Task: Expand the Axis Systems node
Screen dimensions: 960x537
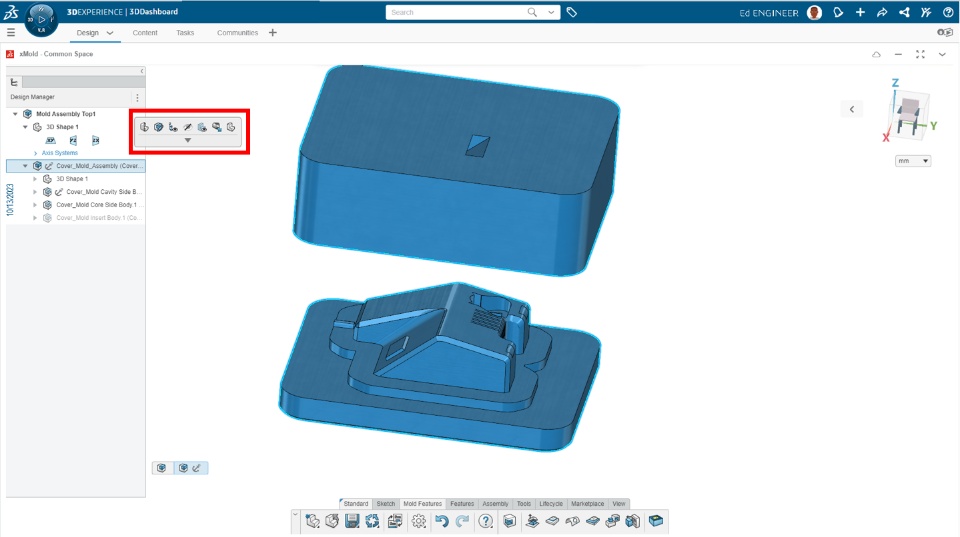Action: (x=36, y=153)
